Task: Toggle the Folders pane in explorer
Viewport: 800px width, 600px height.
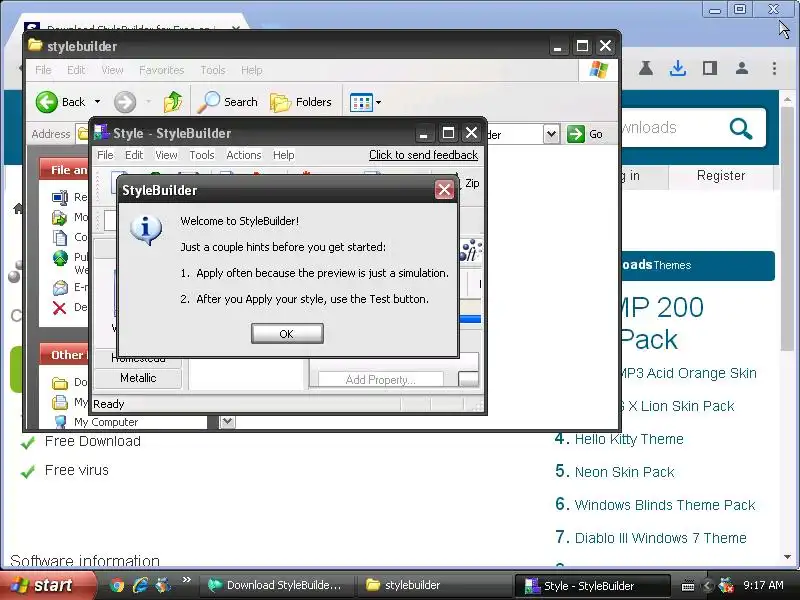Action: pyautogui.click(x=301, y=102)
